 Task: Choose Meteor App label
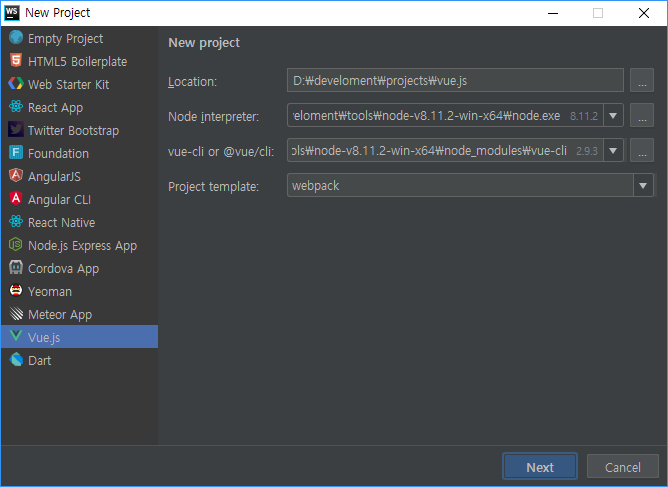pyautogui.click(x=60, y=315)
